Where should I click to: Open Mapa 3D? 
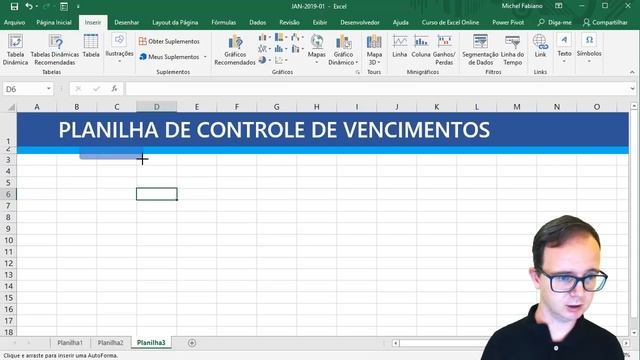374,50
